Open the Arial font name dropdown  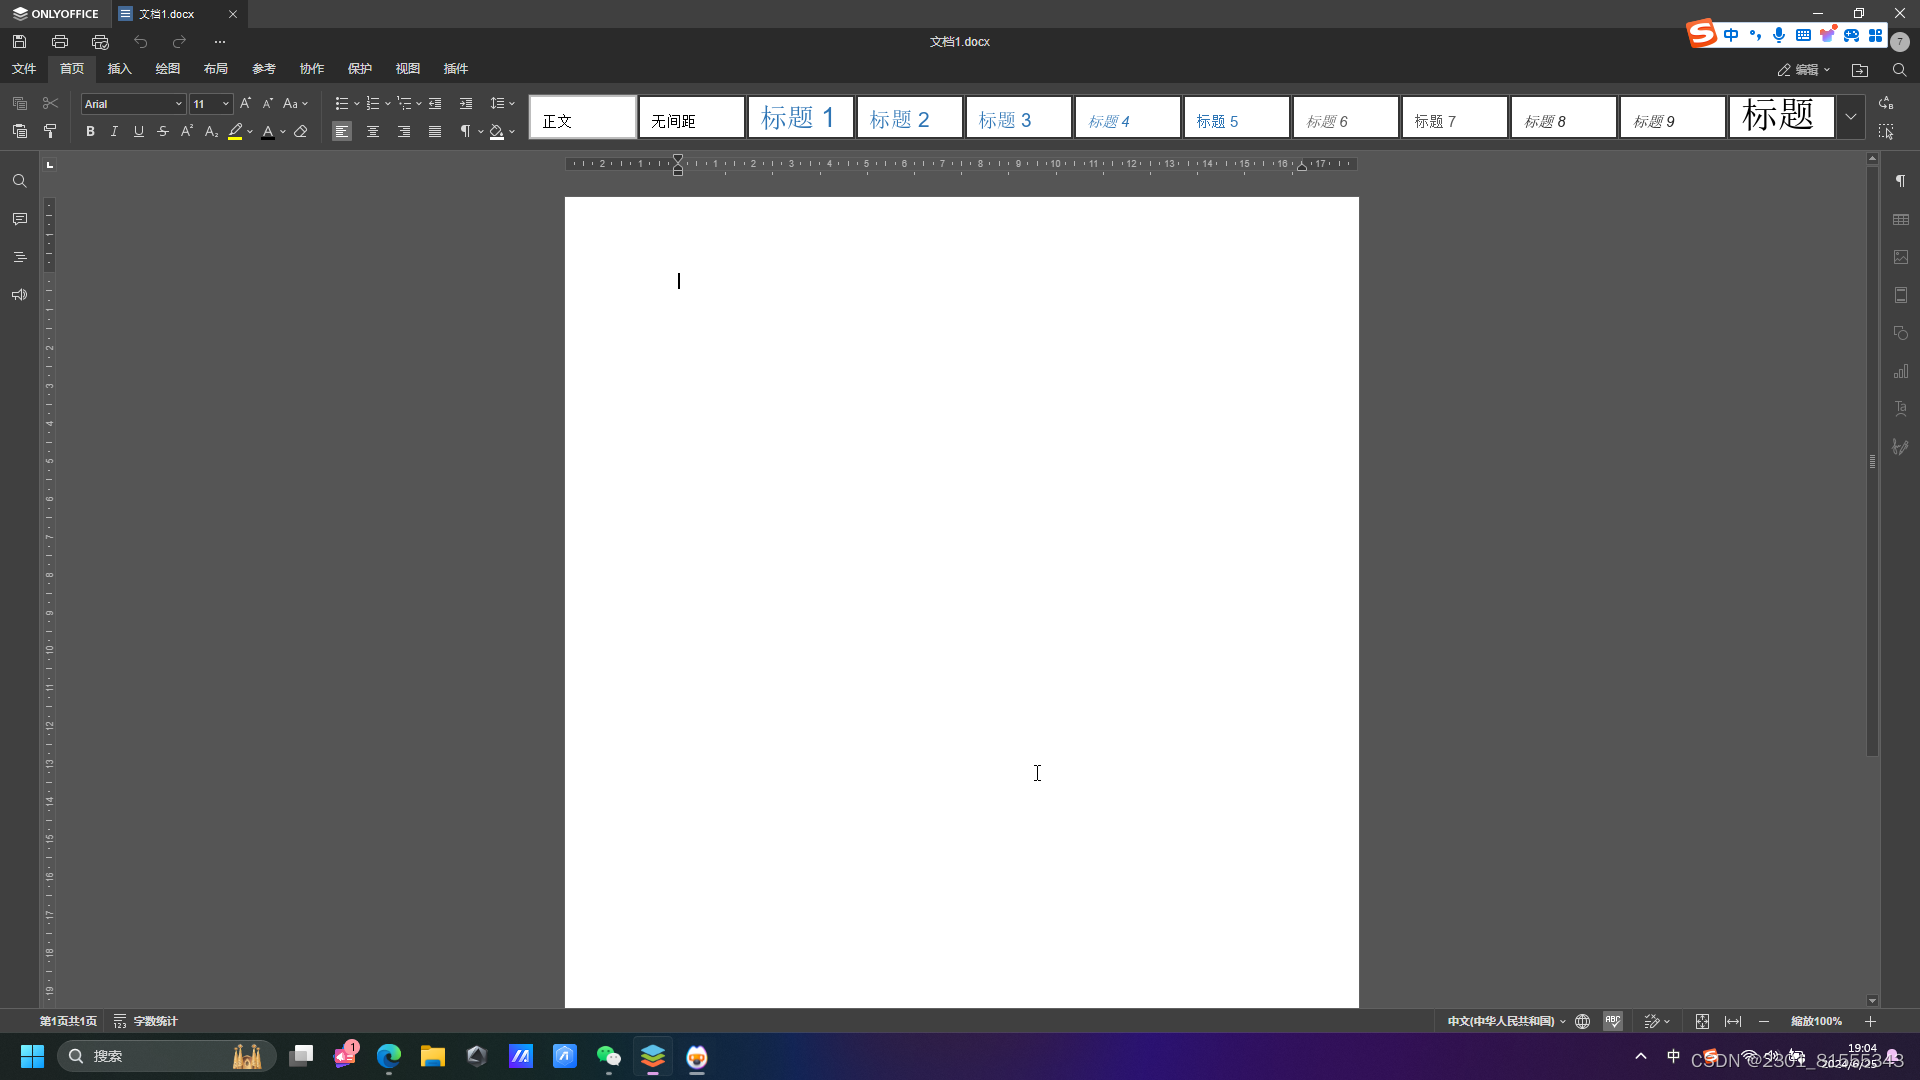(179, 104)
